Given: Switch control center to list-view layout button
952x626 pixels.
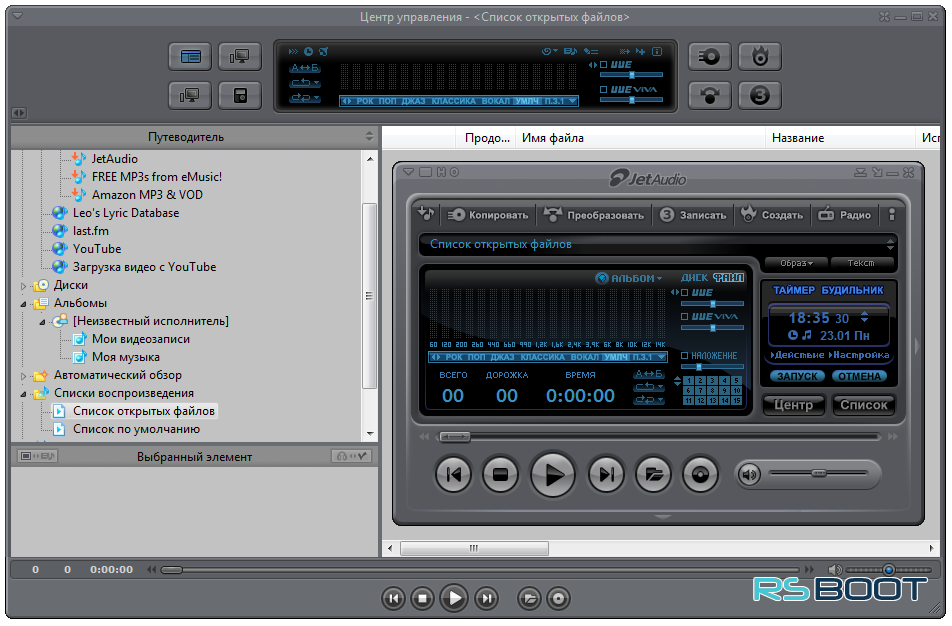Looking at the screenshot, I should pos(190,57).
